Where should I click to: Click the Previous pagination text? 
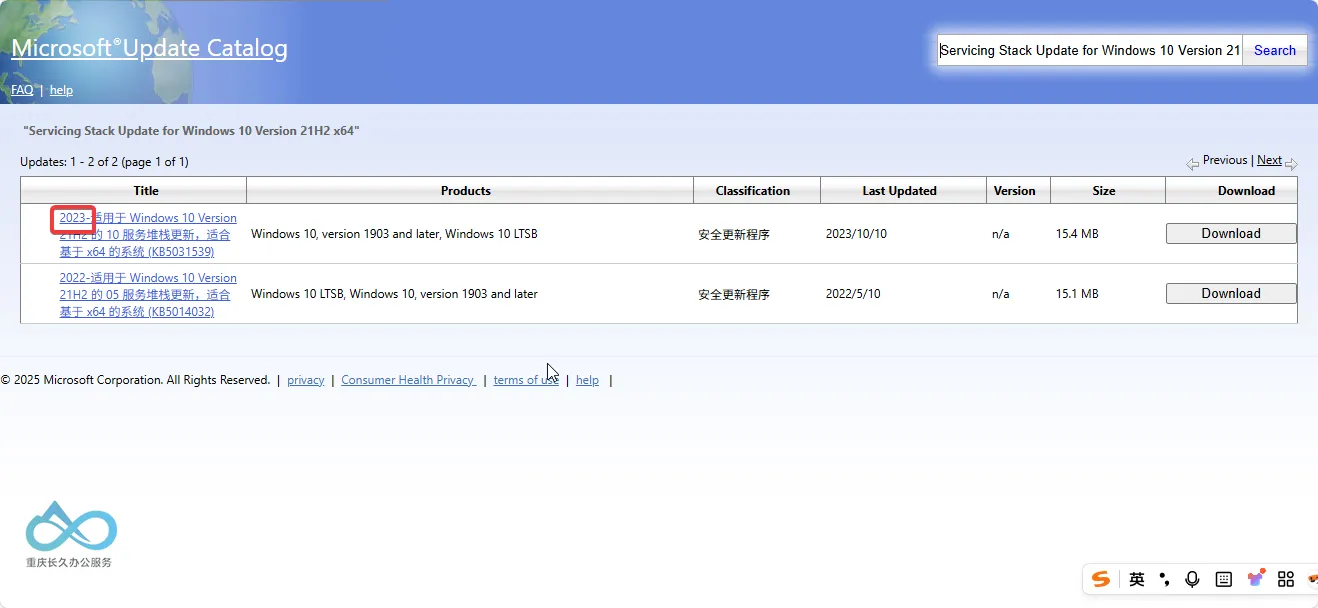coord(1225,160)
